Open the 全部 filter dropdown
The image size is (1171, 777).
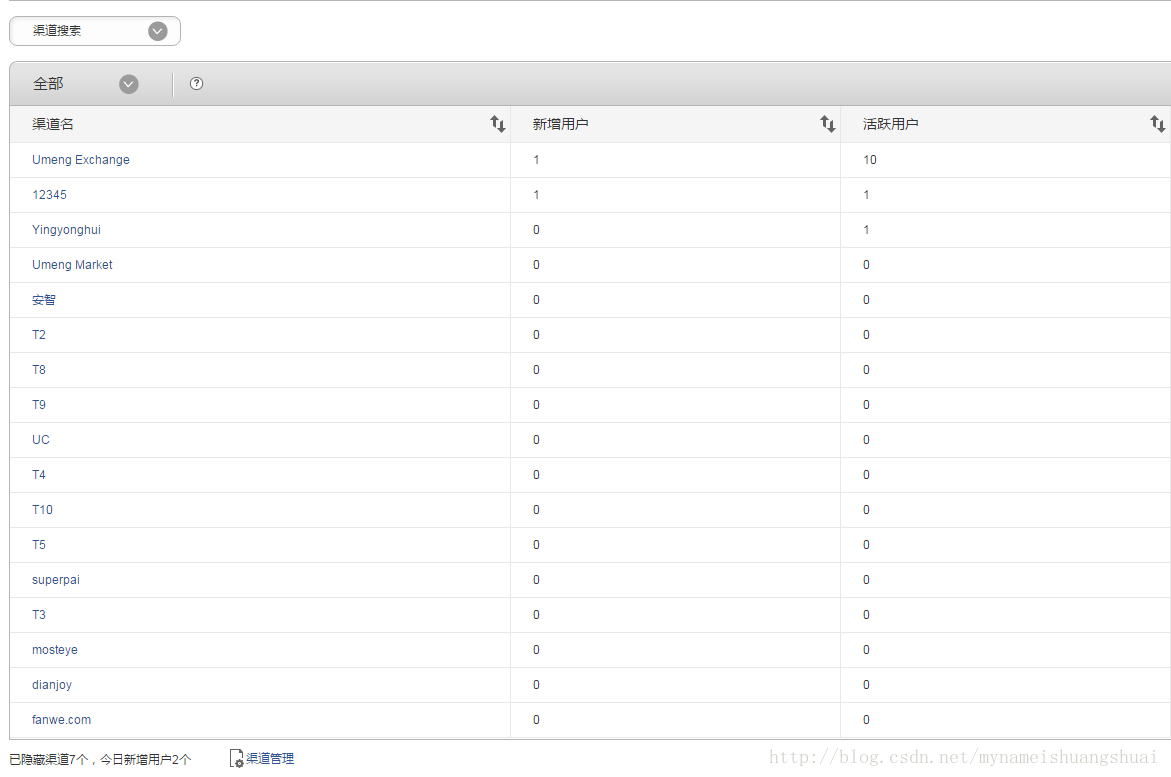[x=128, y=84]
